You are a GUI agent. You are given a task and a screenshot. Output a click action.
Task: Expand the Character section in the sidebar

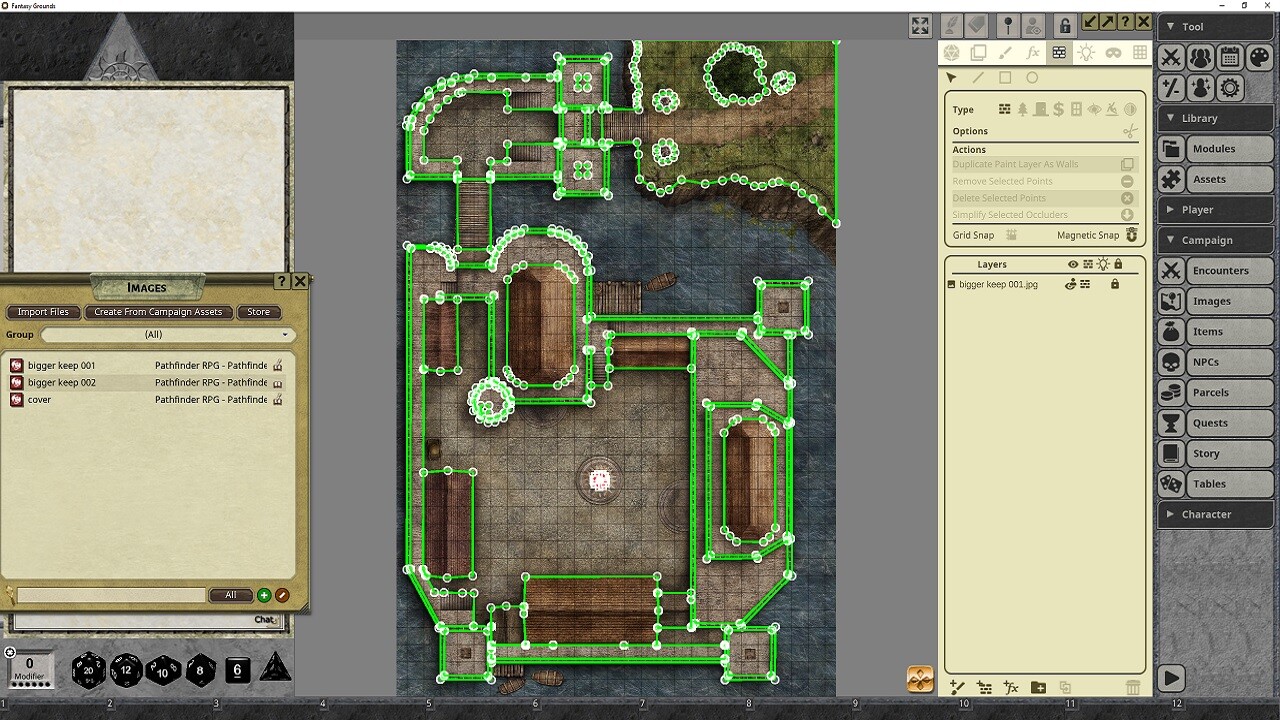pyautogui.click(x=1208, y=514)
